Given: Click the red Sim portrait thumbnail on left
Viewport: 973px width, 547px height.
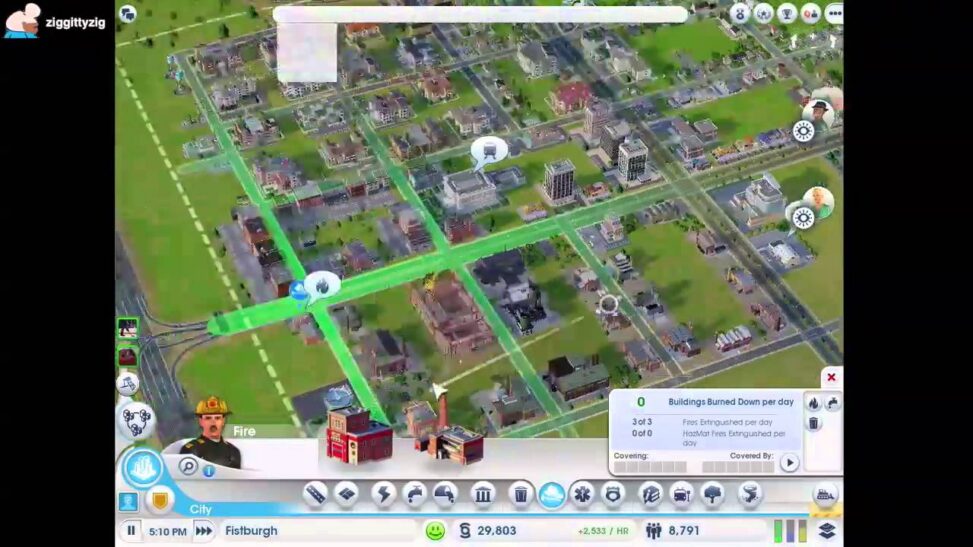Looking at the screenshot, I should 127,356.
